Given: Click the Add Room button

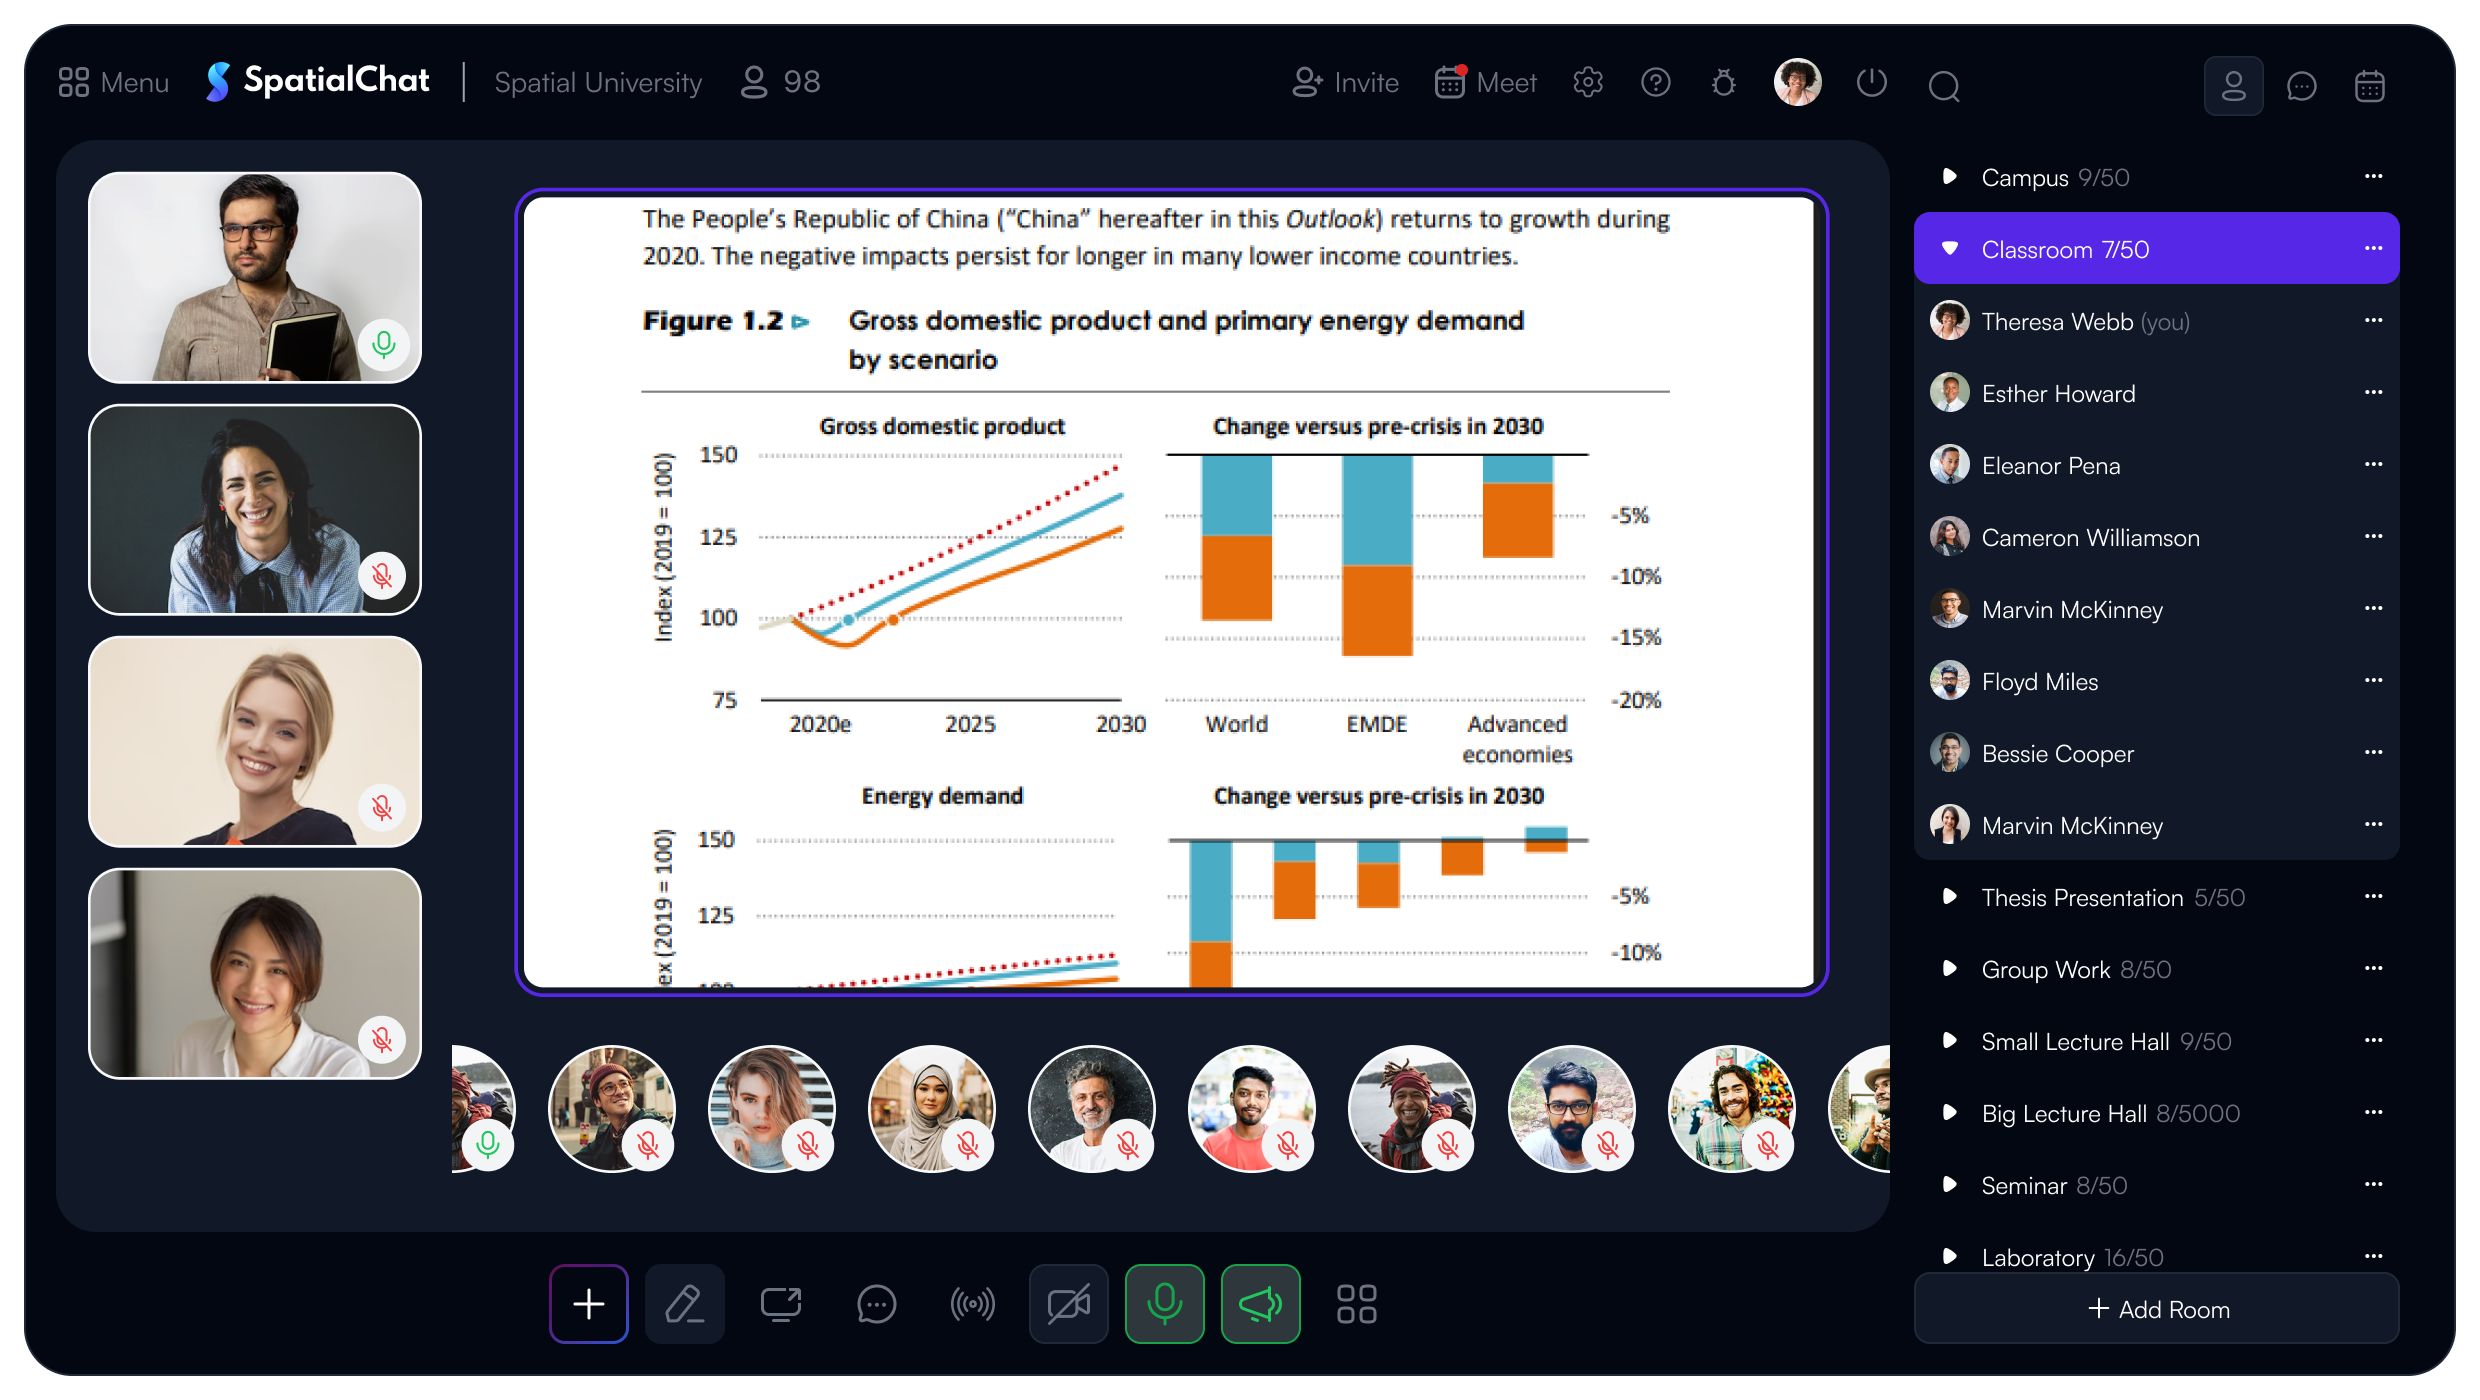Looking at the screenshot, I should coord(2156,1308).
